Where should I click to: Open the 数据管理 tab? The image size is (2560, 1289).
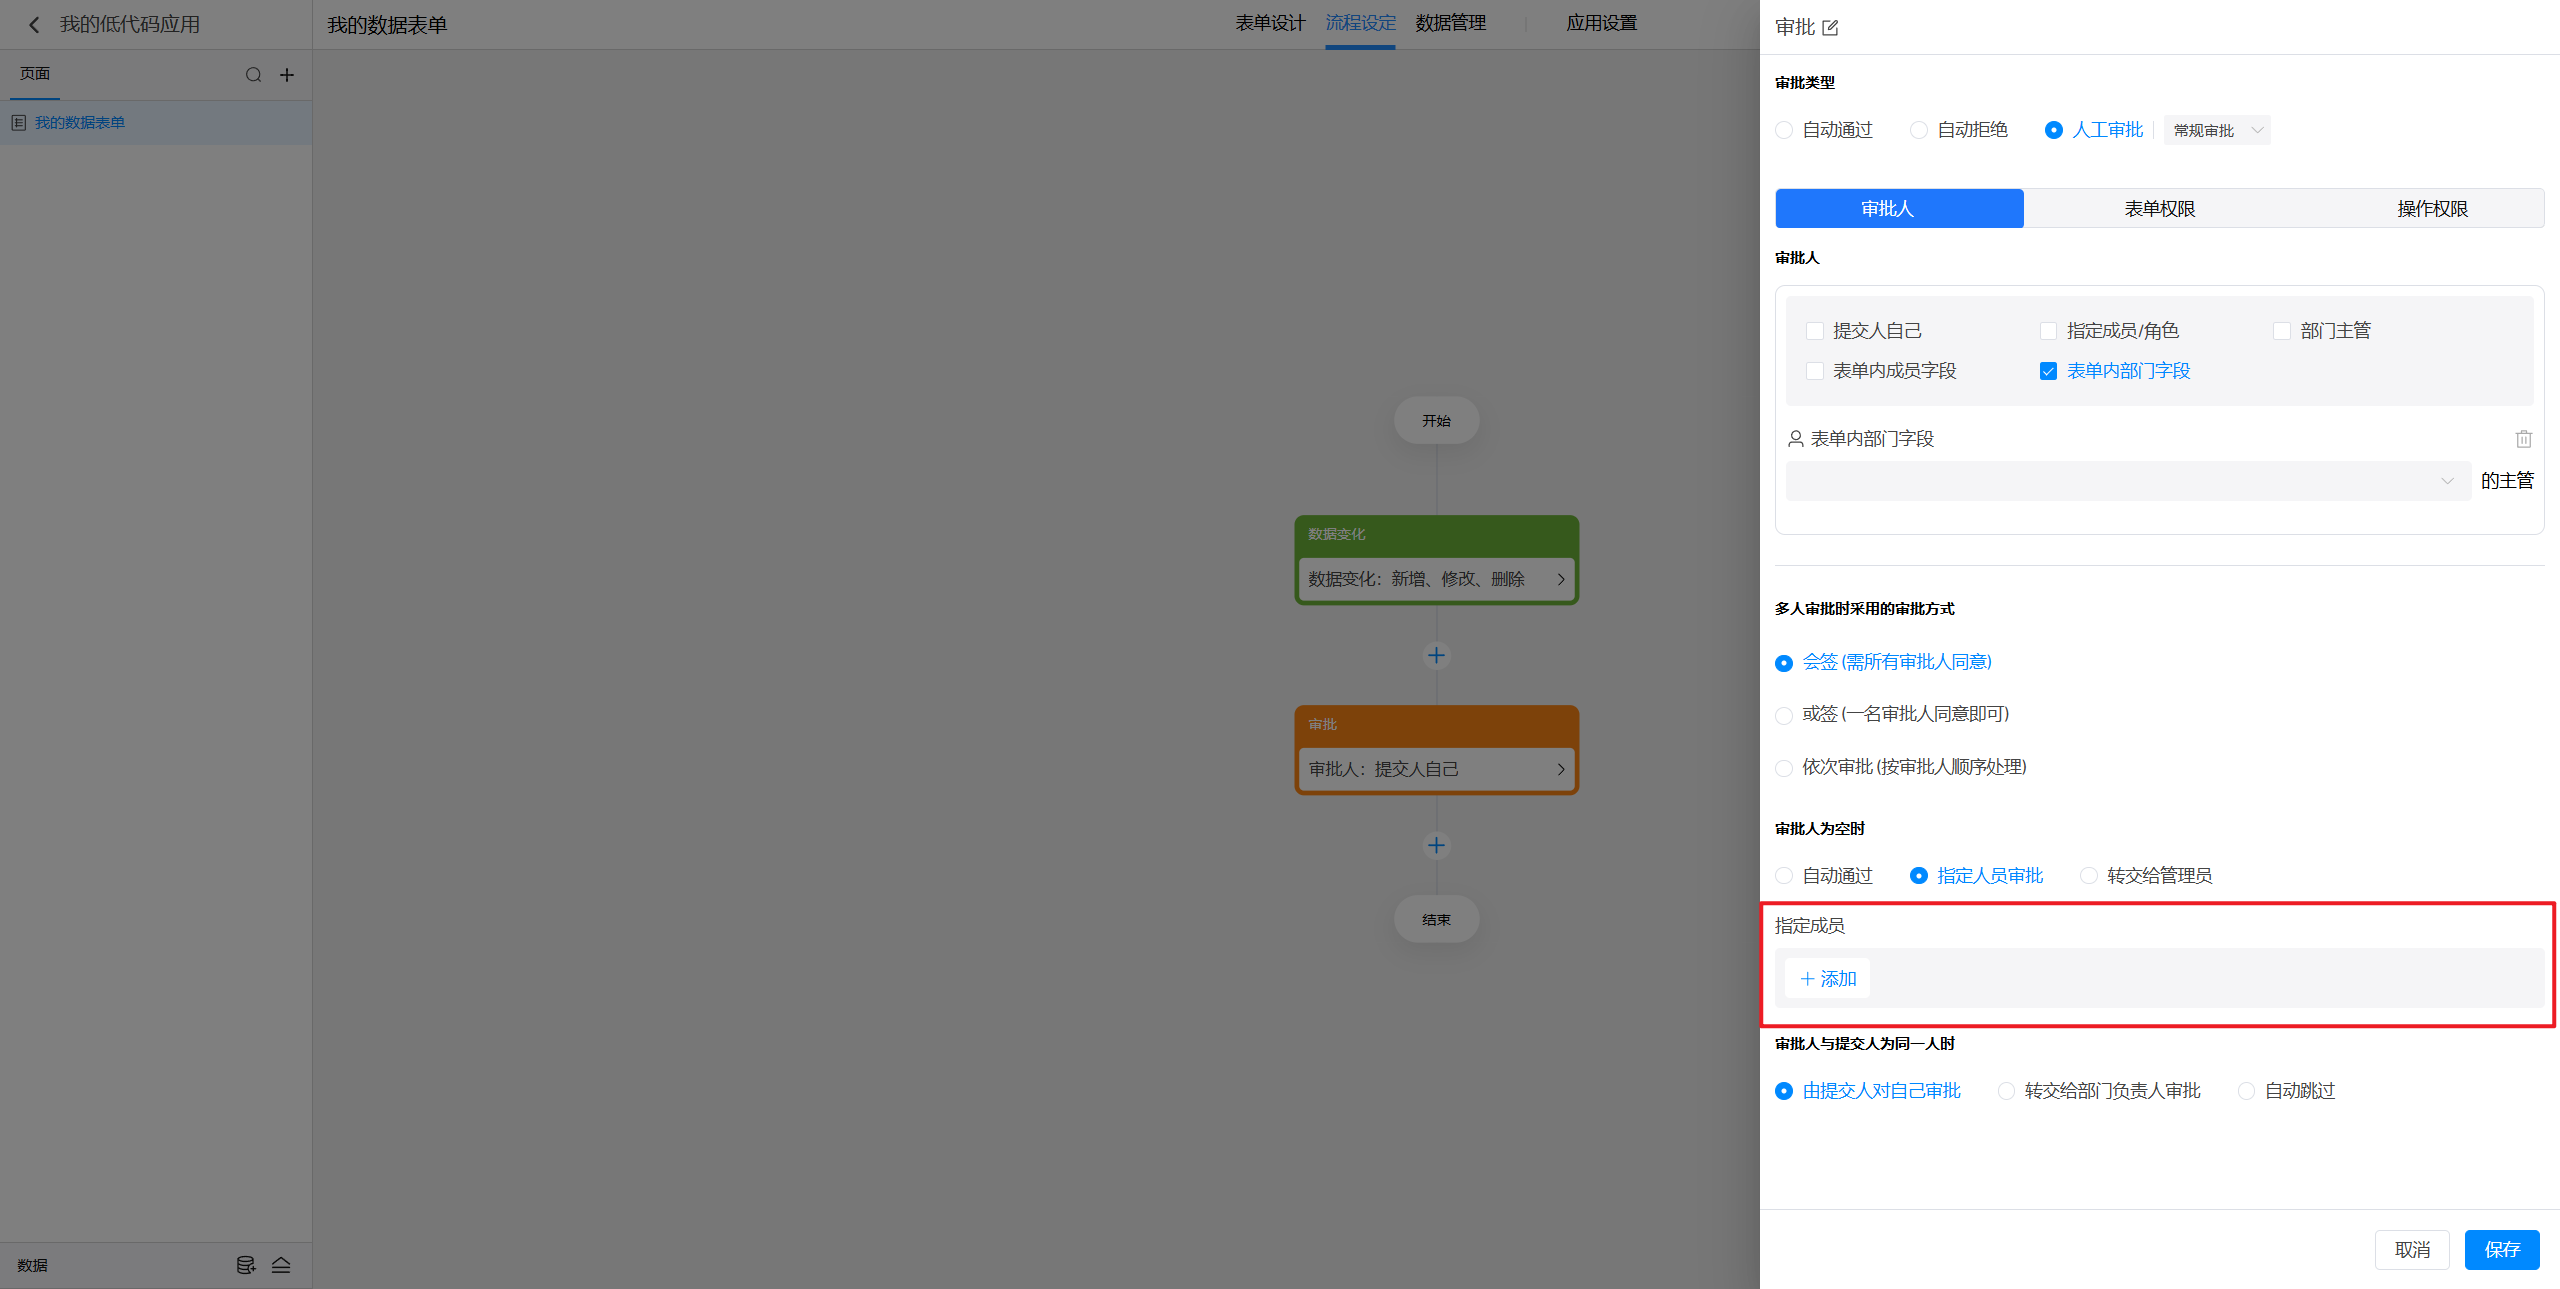point(1450,23)
